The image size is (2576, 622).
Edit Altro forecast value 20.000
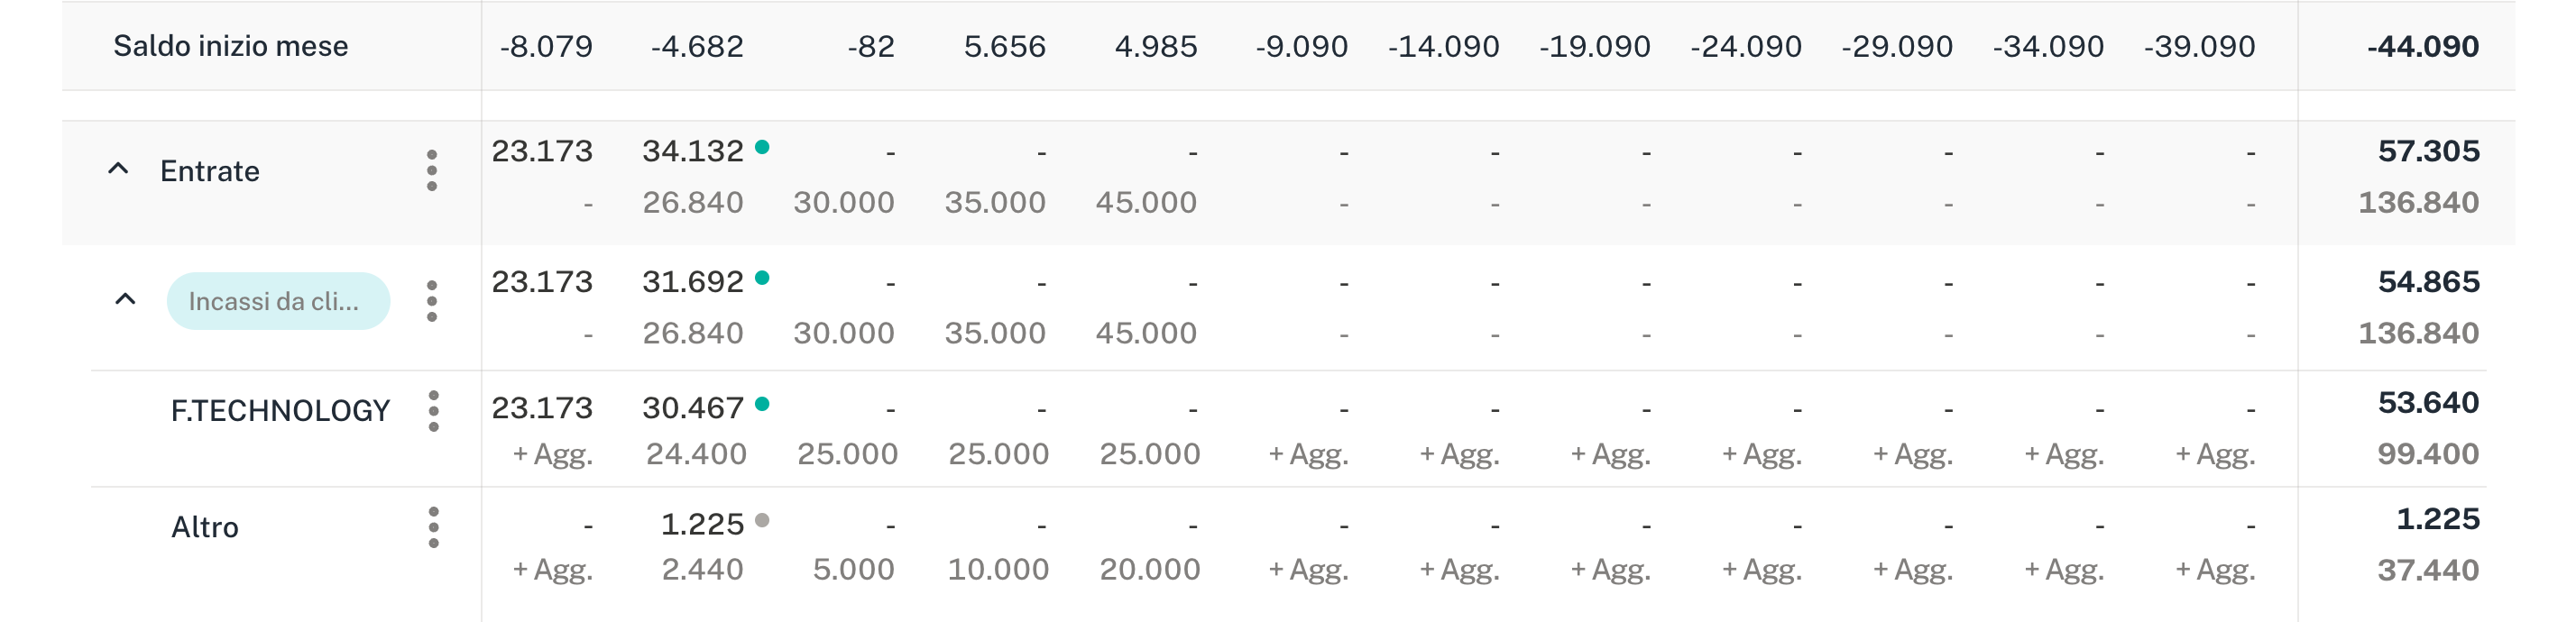click(1149, 569)
